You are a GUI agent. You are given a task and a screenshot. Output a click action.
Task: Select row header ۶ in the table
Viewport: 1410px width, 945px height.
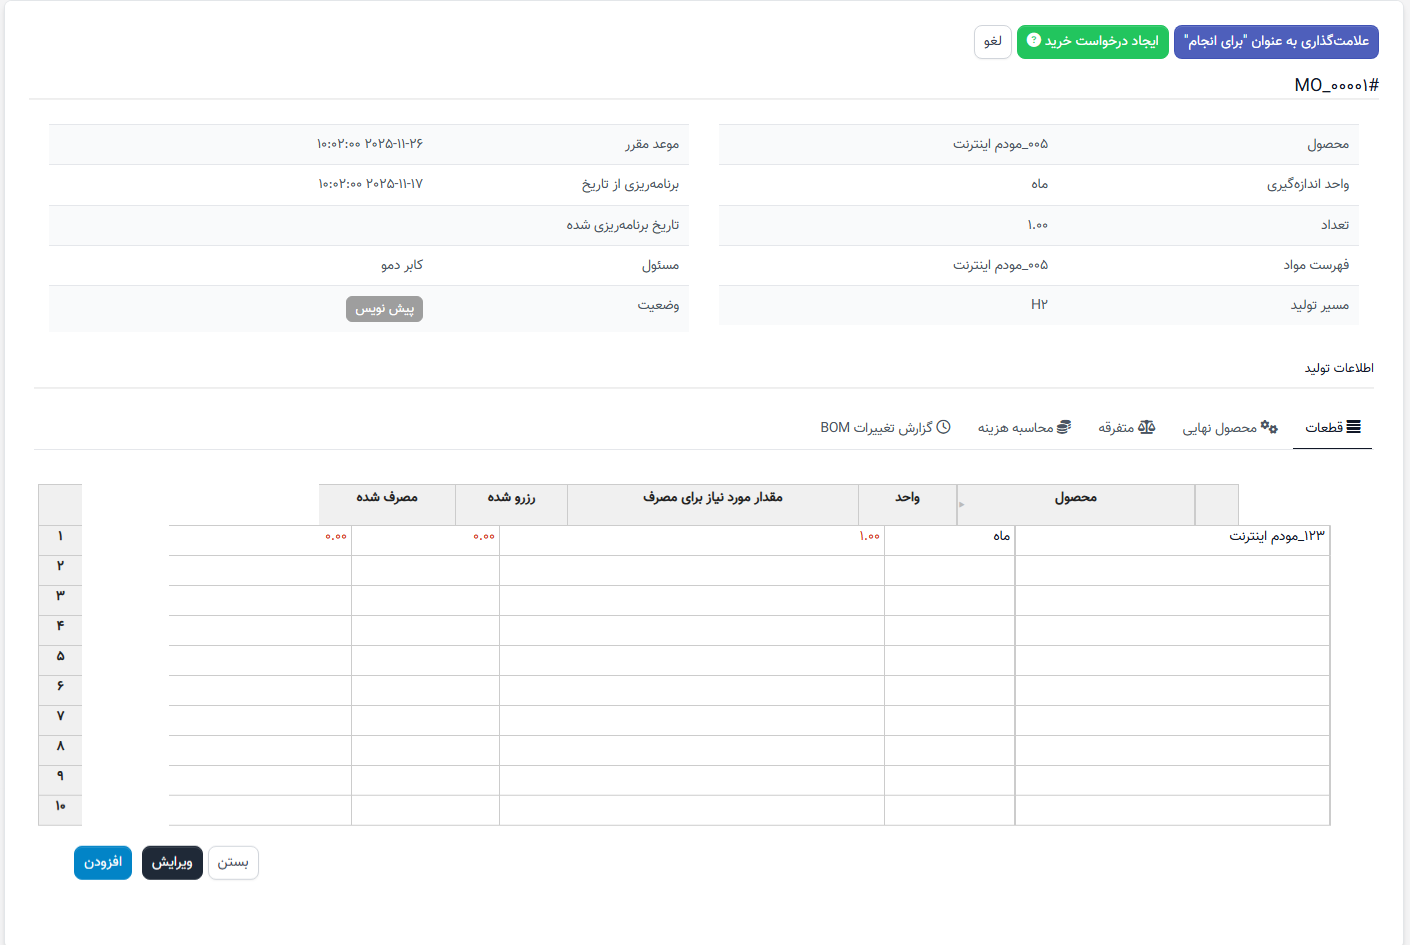60,691
